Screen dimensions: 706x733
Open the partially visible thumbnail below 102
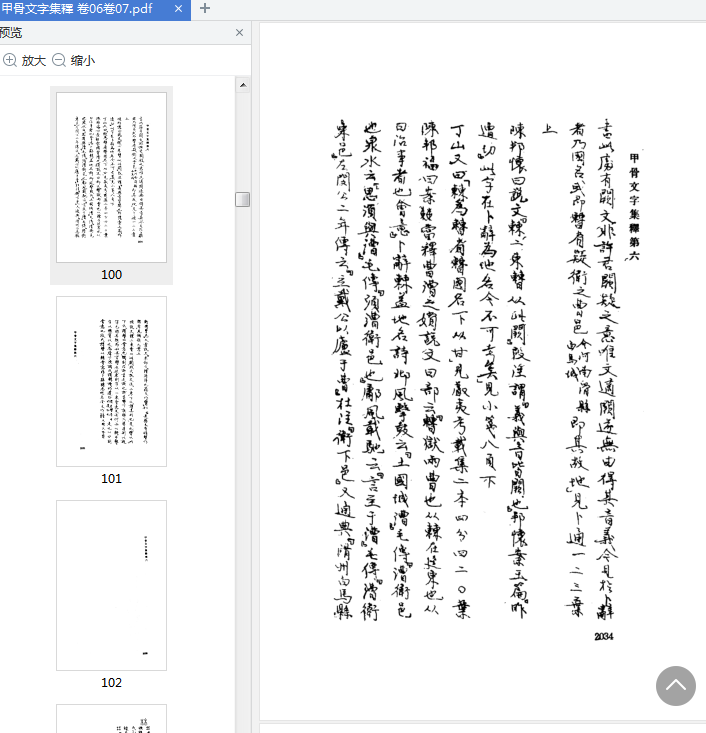[x=111, y=719]
